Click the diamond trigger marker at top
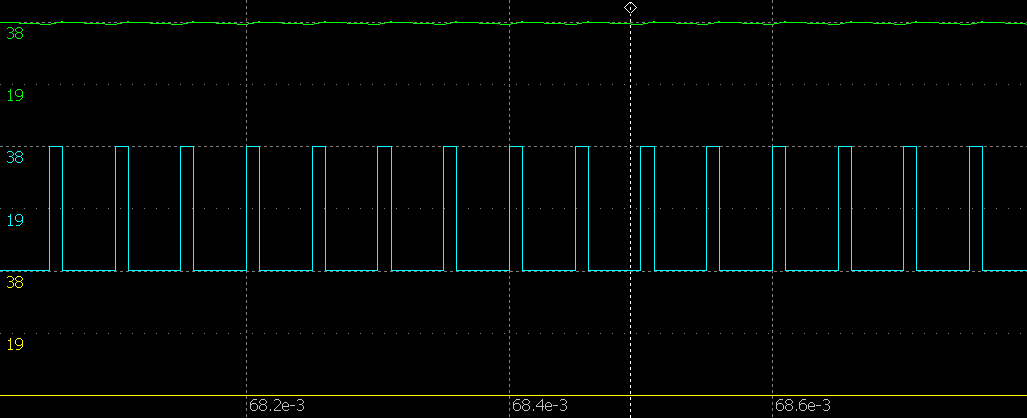1027x418 pixels. 630,7
